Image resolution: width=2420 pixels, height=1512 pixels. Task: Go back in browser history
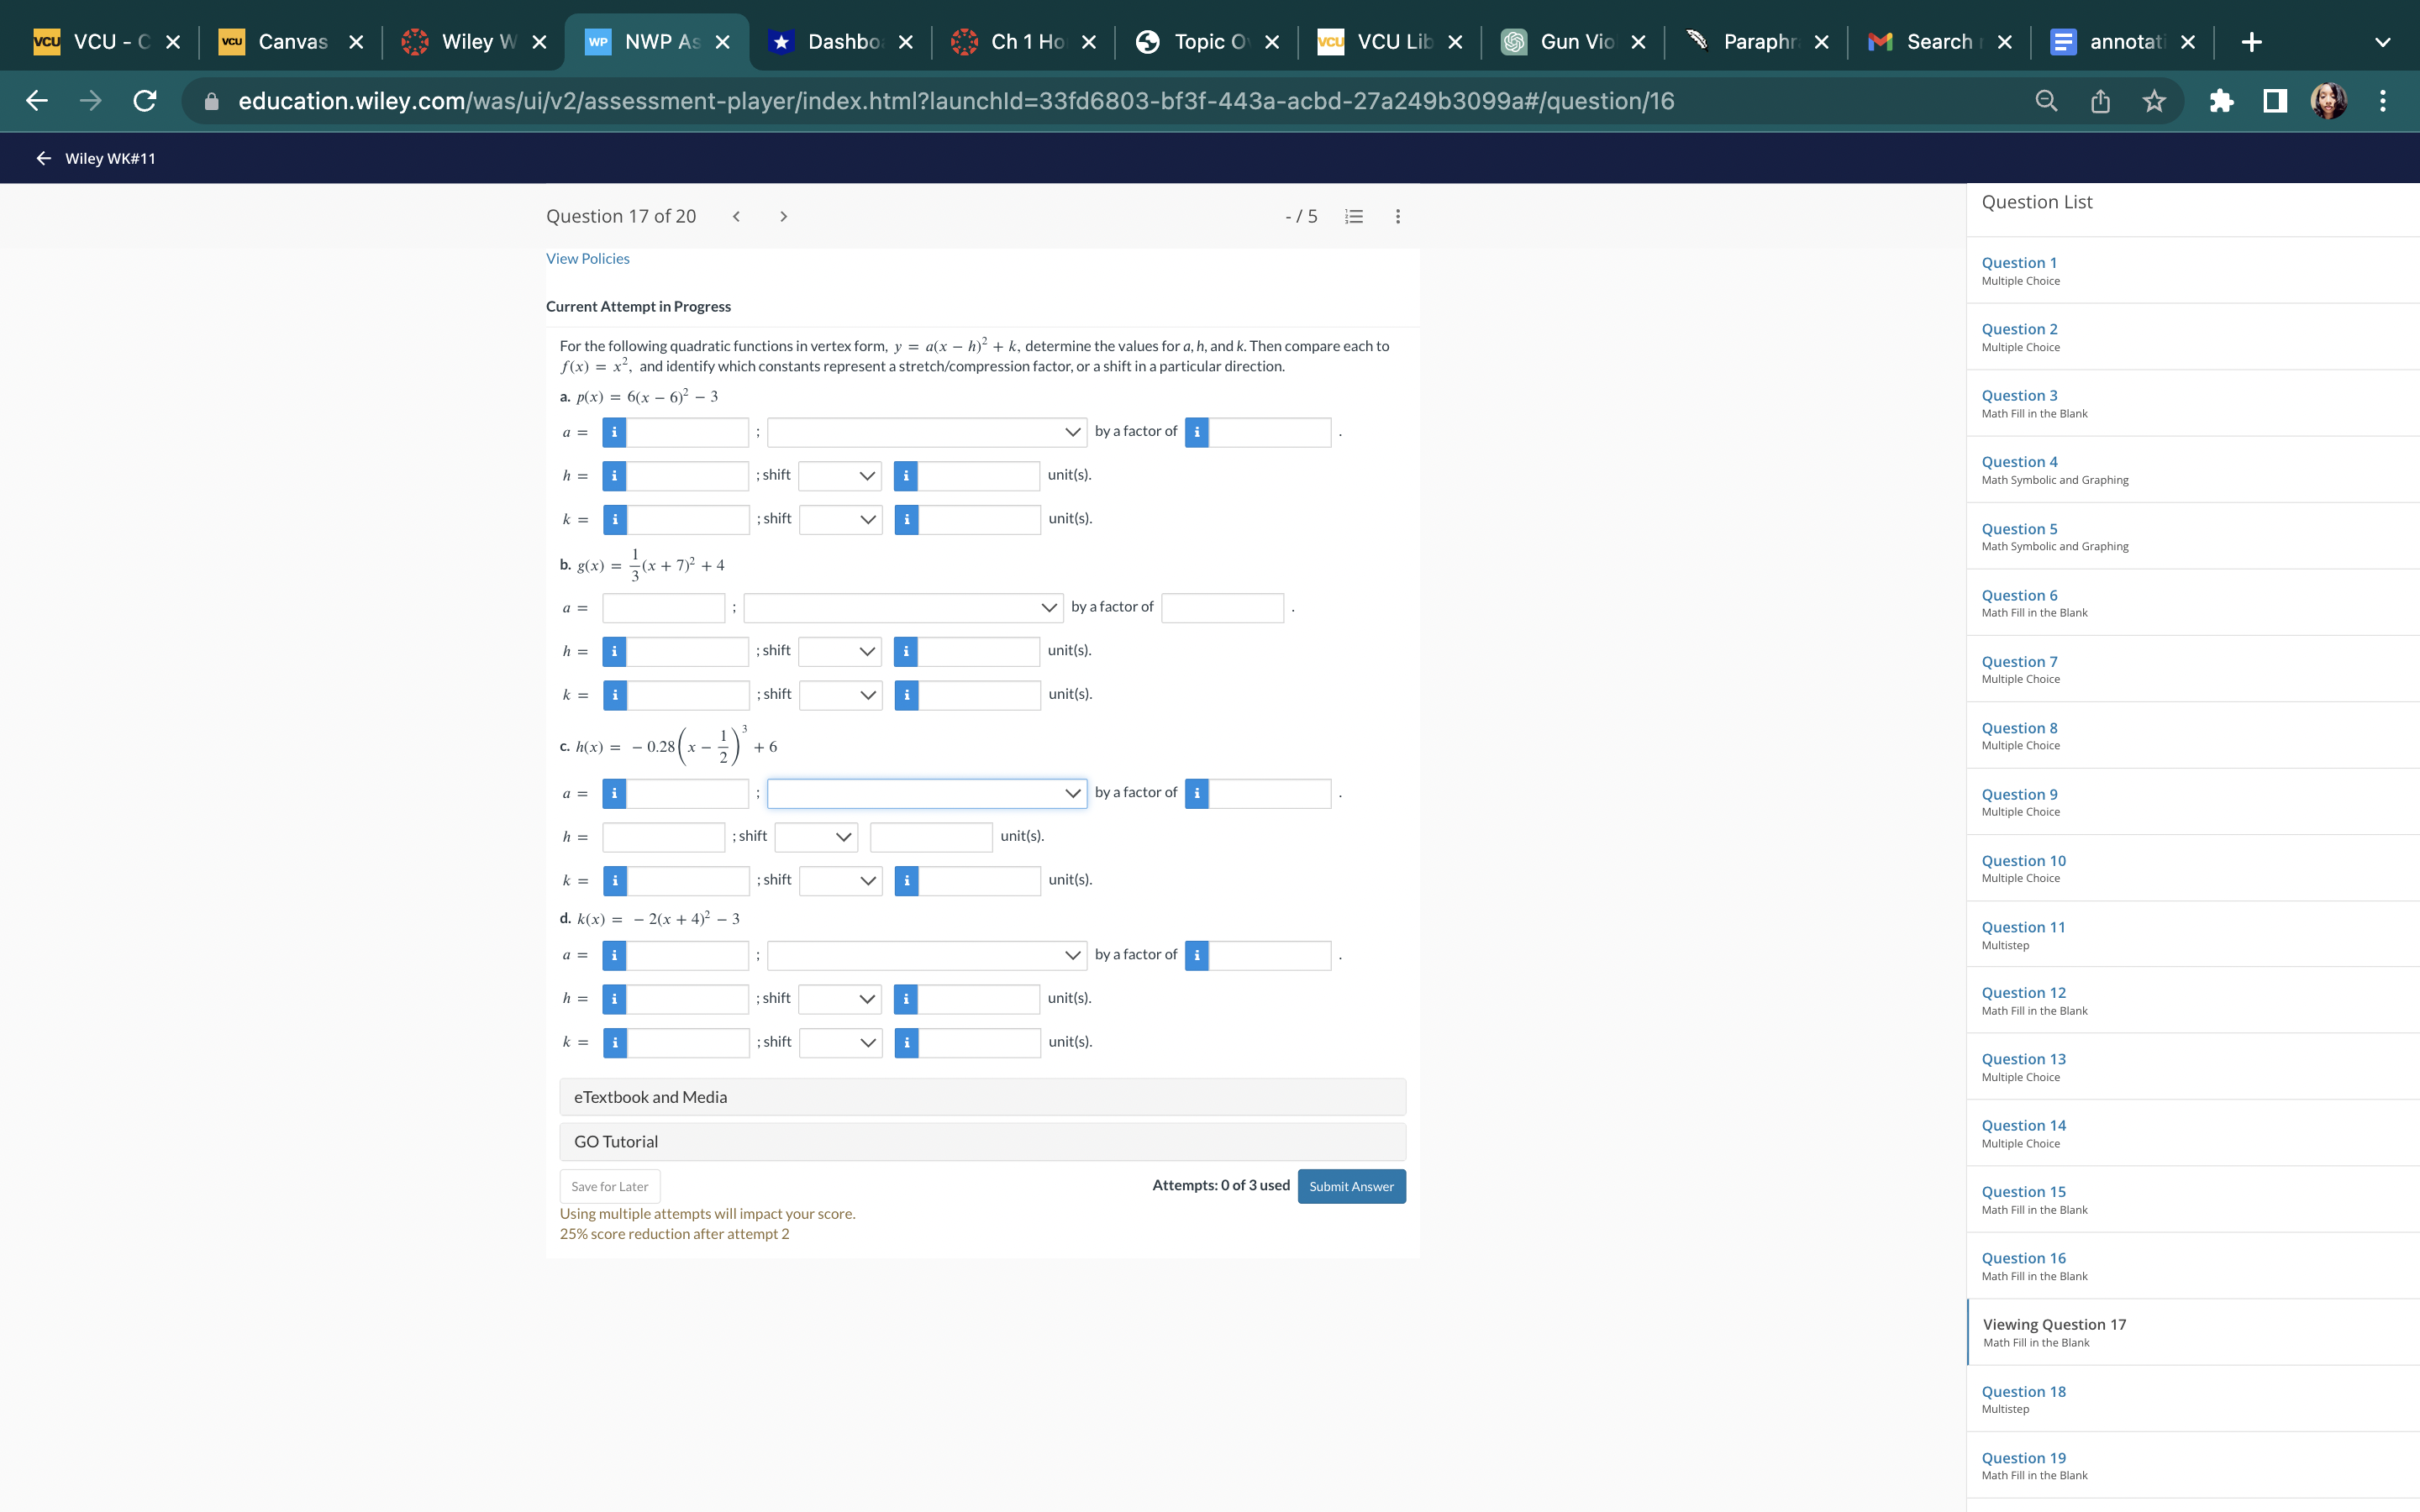[37, 101]
